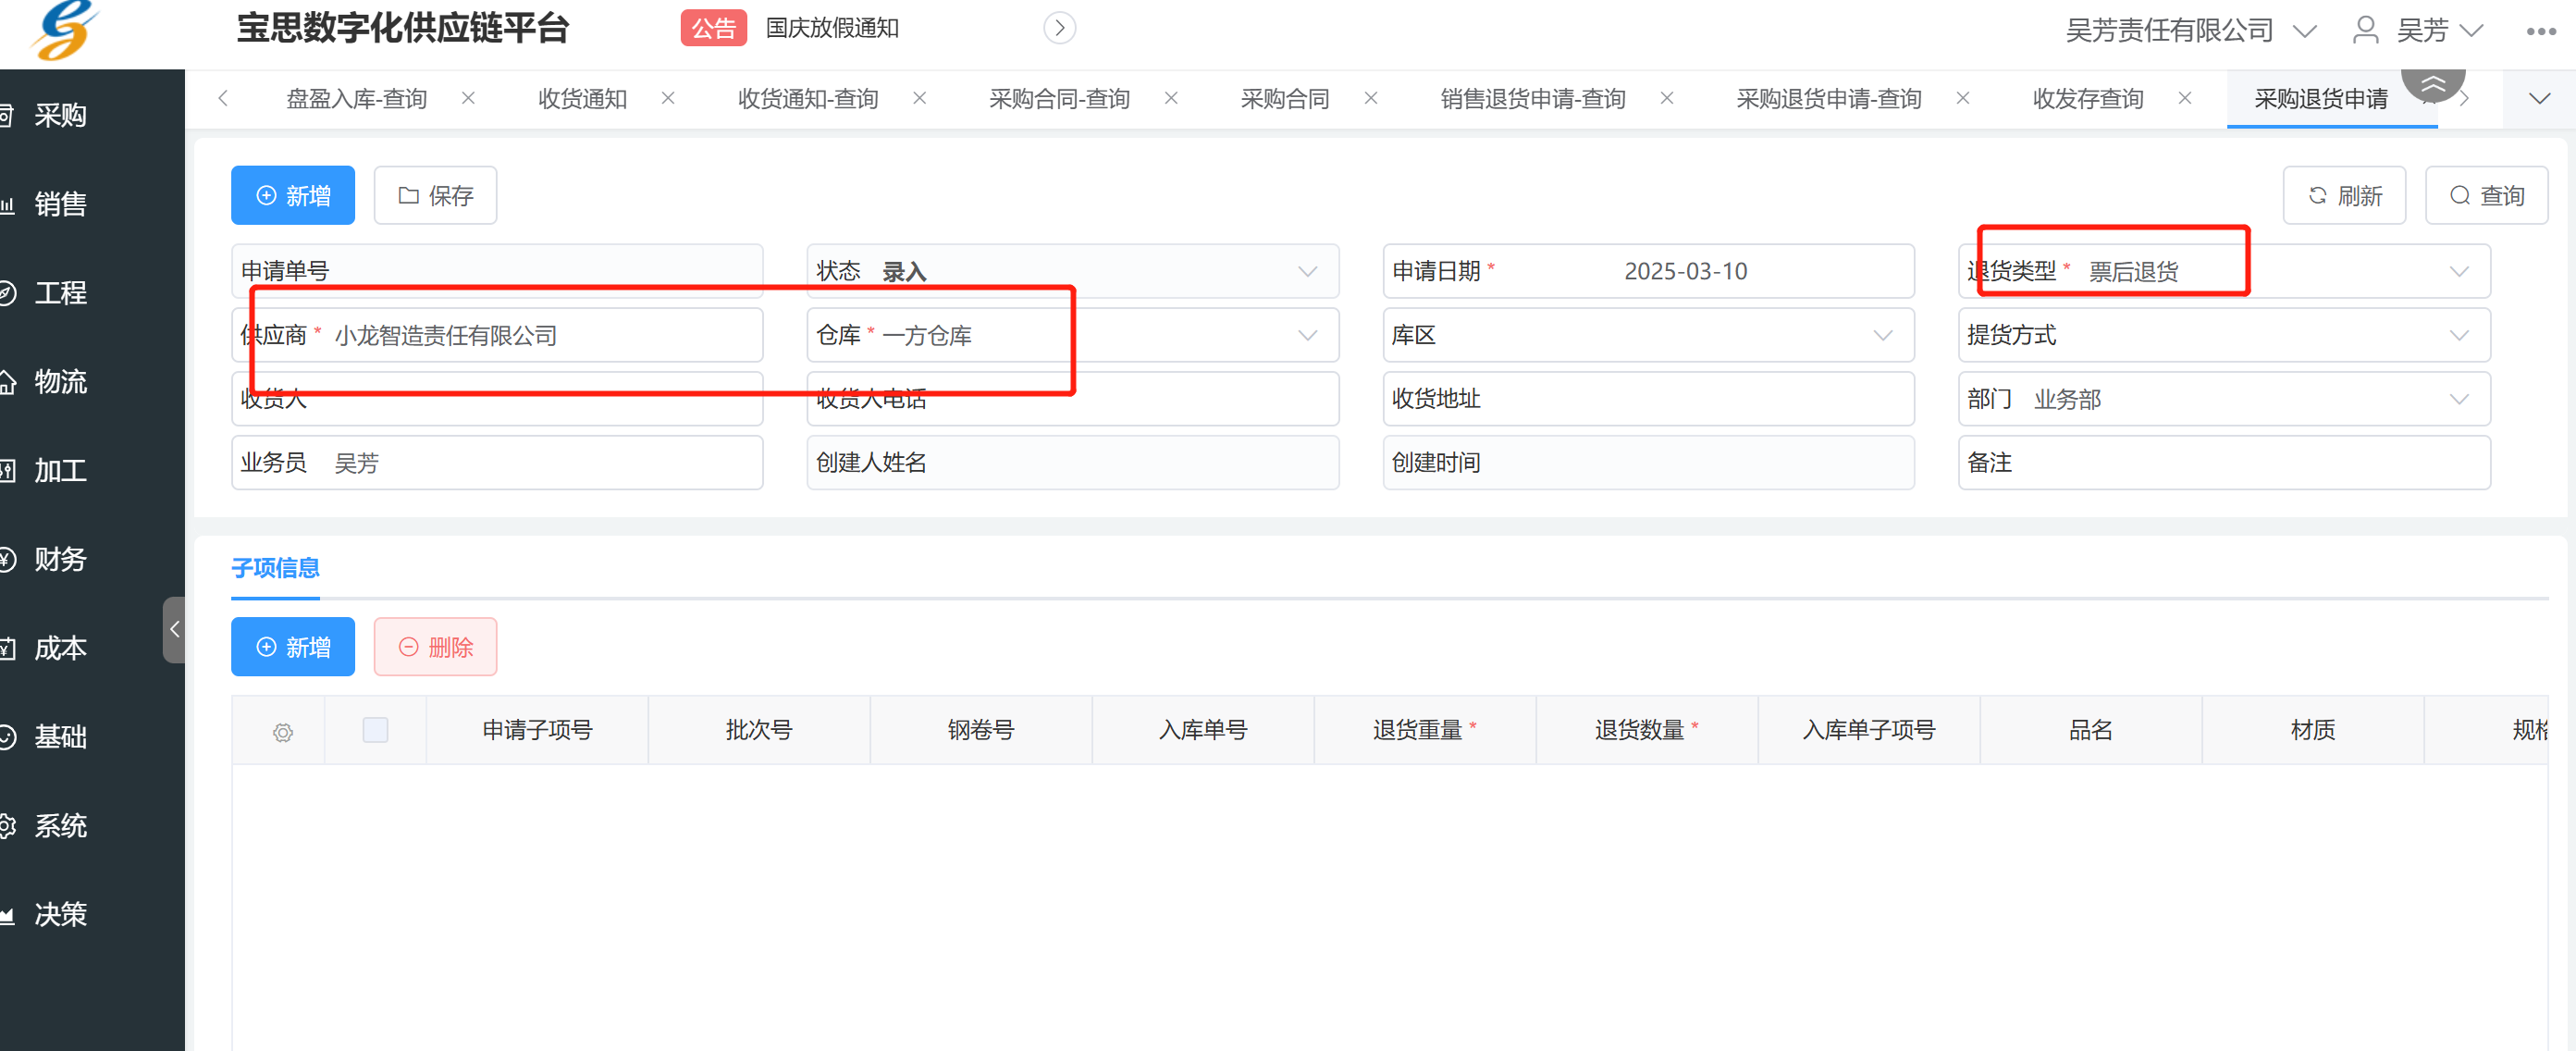
Task: Switch to the 收货通知 tab
Action: (x=583, y=99)
